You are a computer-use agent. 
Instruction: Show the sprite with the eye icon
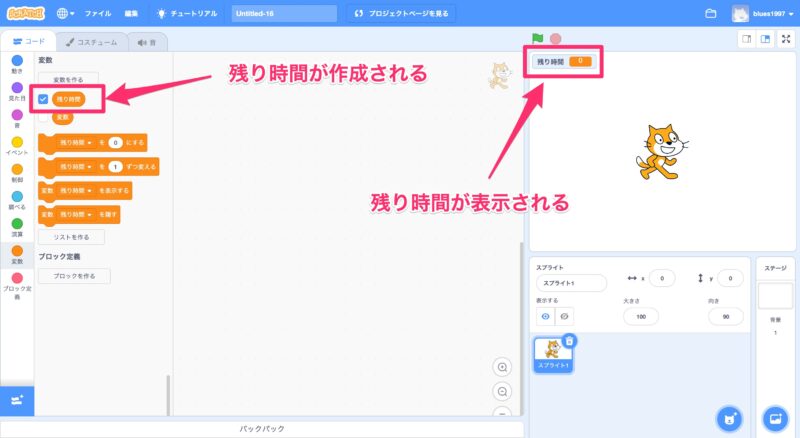coord(546,316)
